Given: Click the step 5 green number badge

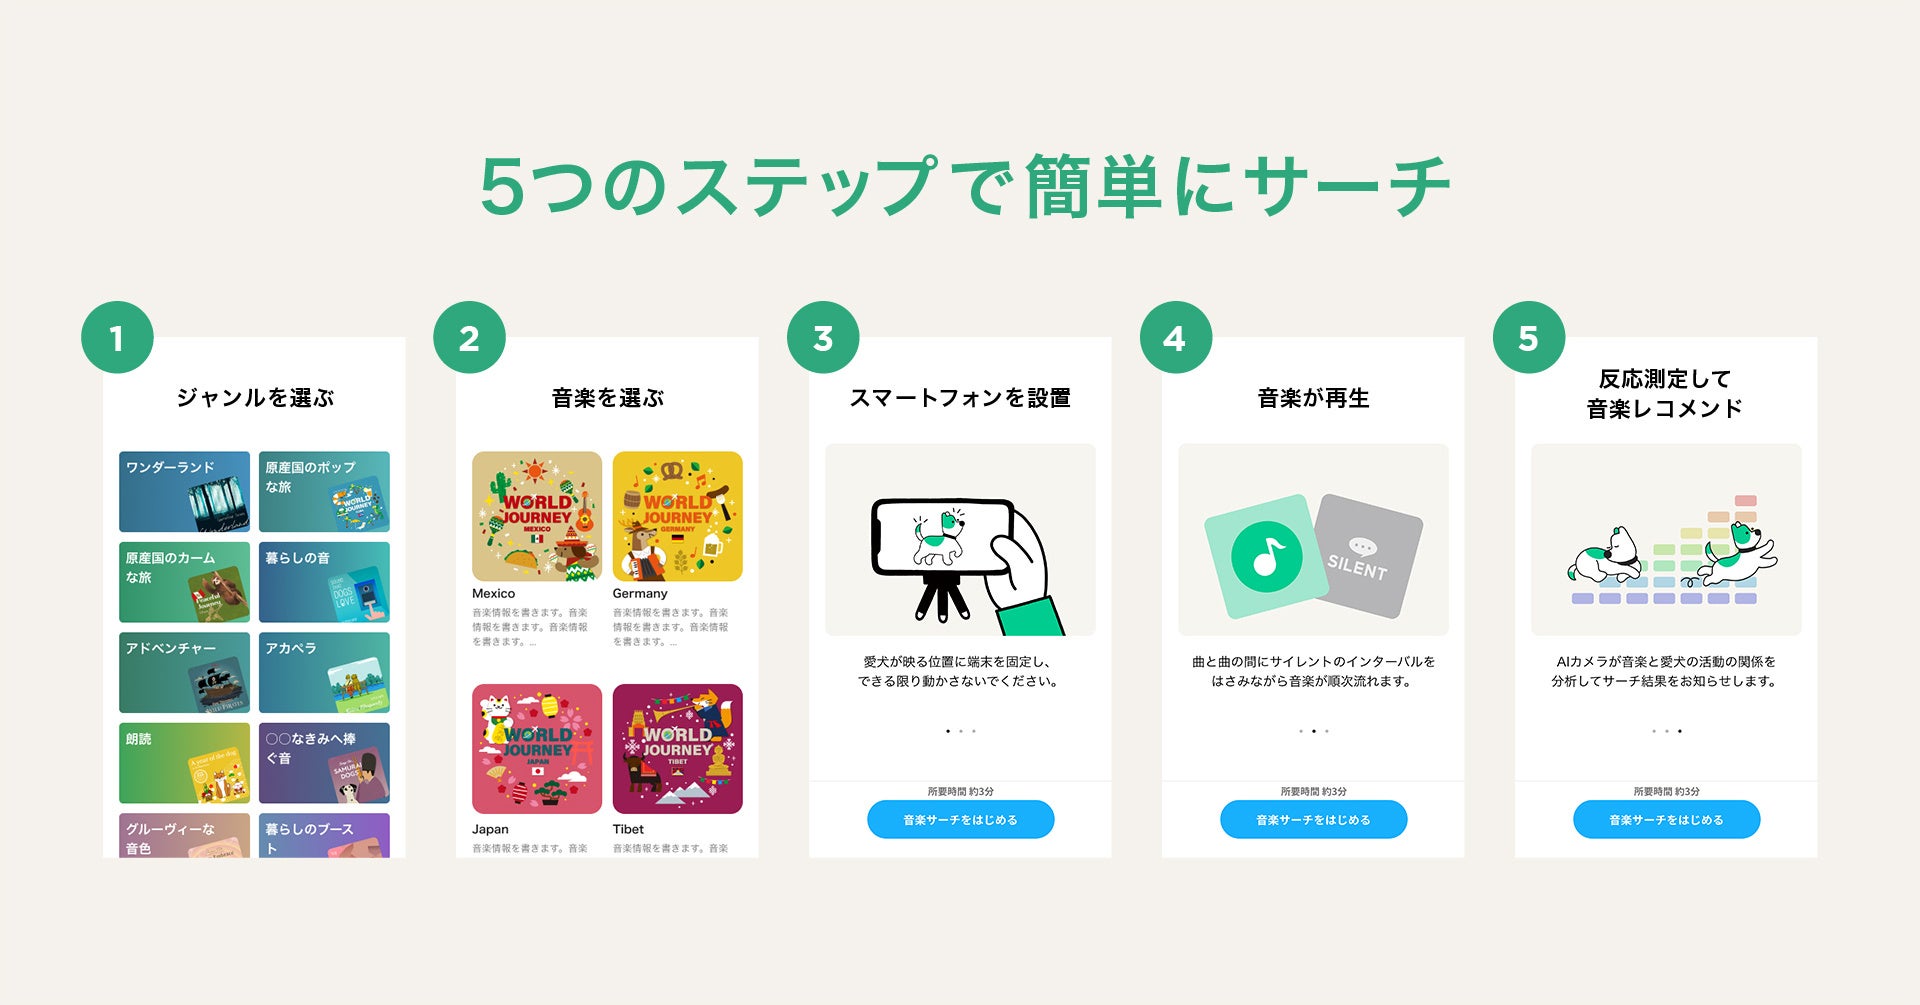Looking at the screenshot, I should 1529,338.
